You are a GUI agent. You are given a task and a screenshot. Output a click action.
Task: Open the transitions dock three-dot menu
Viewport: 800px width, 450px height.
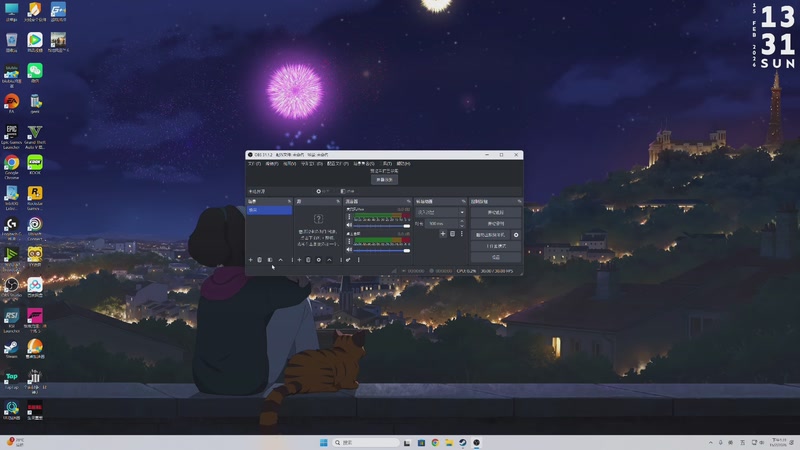tap(462, 234)
